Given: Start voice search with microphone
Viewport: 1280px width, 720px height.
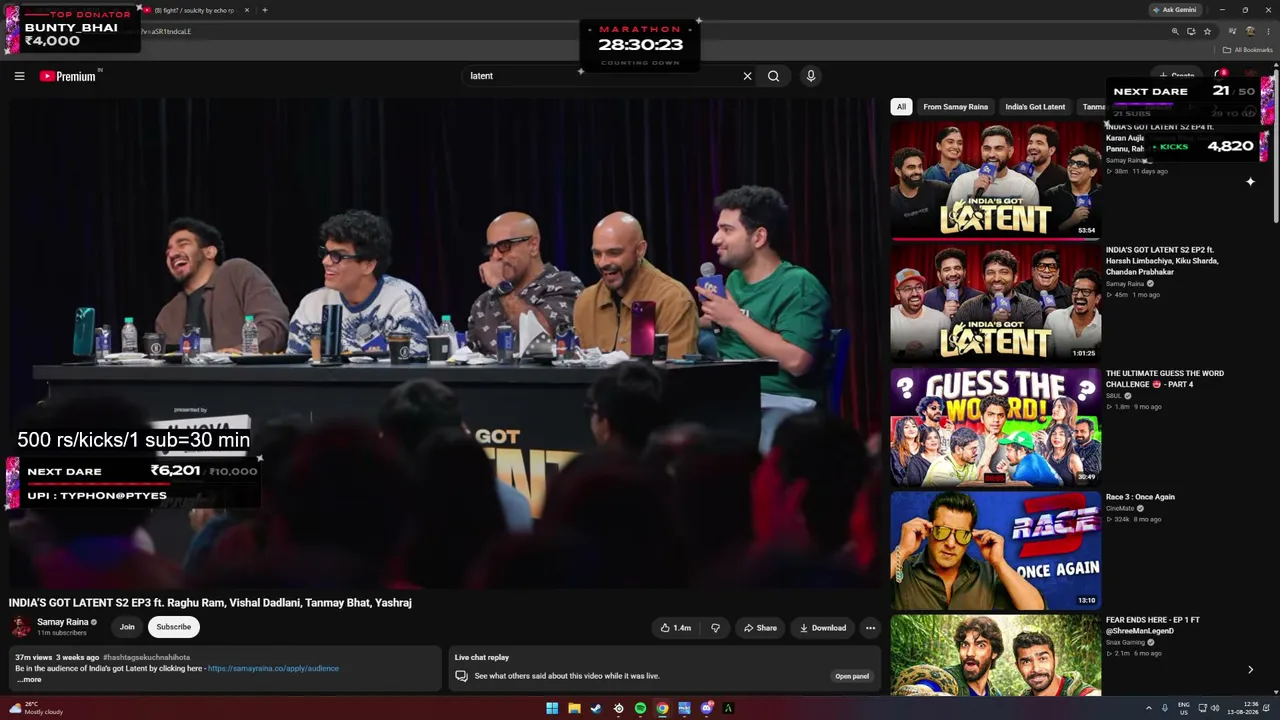Looking at the screenshot, I should pos(811,76).
